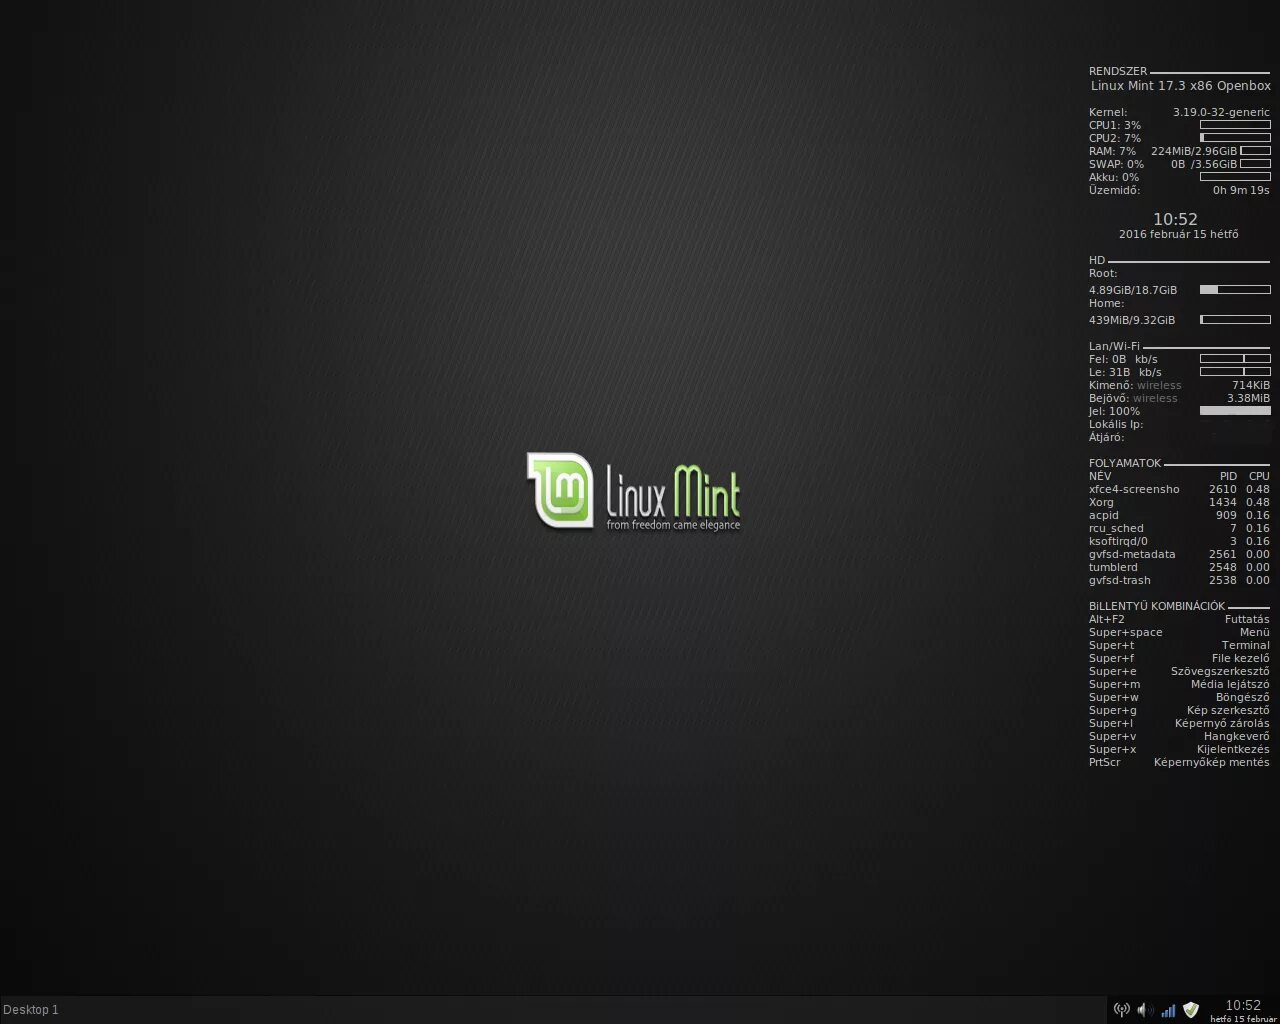Click the HD section heading
1280x1024 pixels.
(1097, 260)
